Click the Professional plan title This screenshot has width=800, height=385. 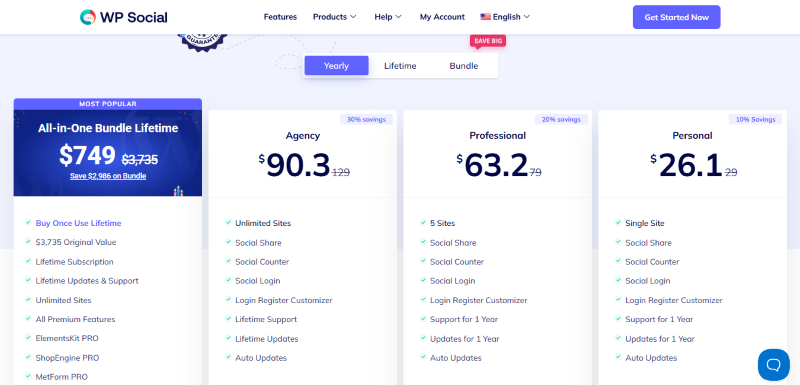pos(497,136)
